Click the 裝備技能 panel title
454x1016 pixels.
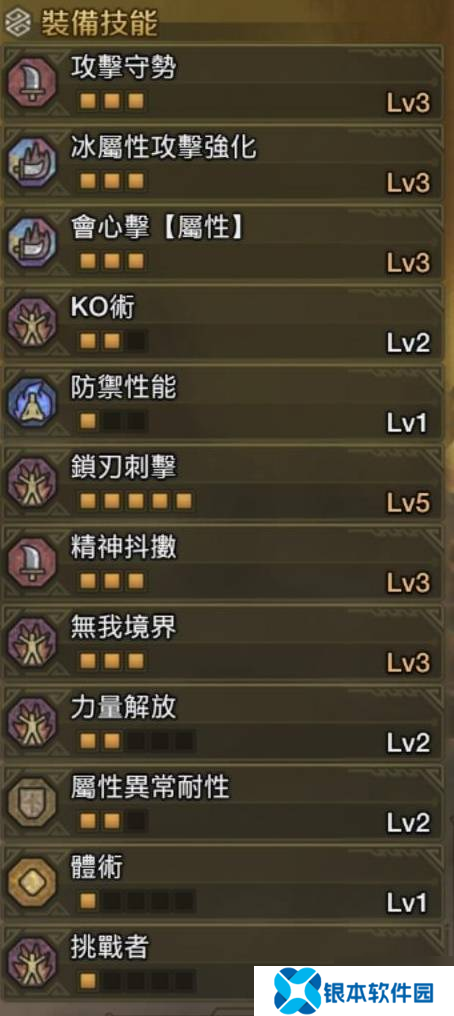(99, 25)
